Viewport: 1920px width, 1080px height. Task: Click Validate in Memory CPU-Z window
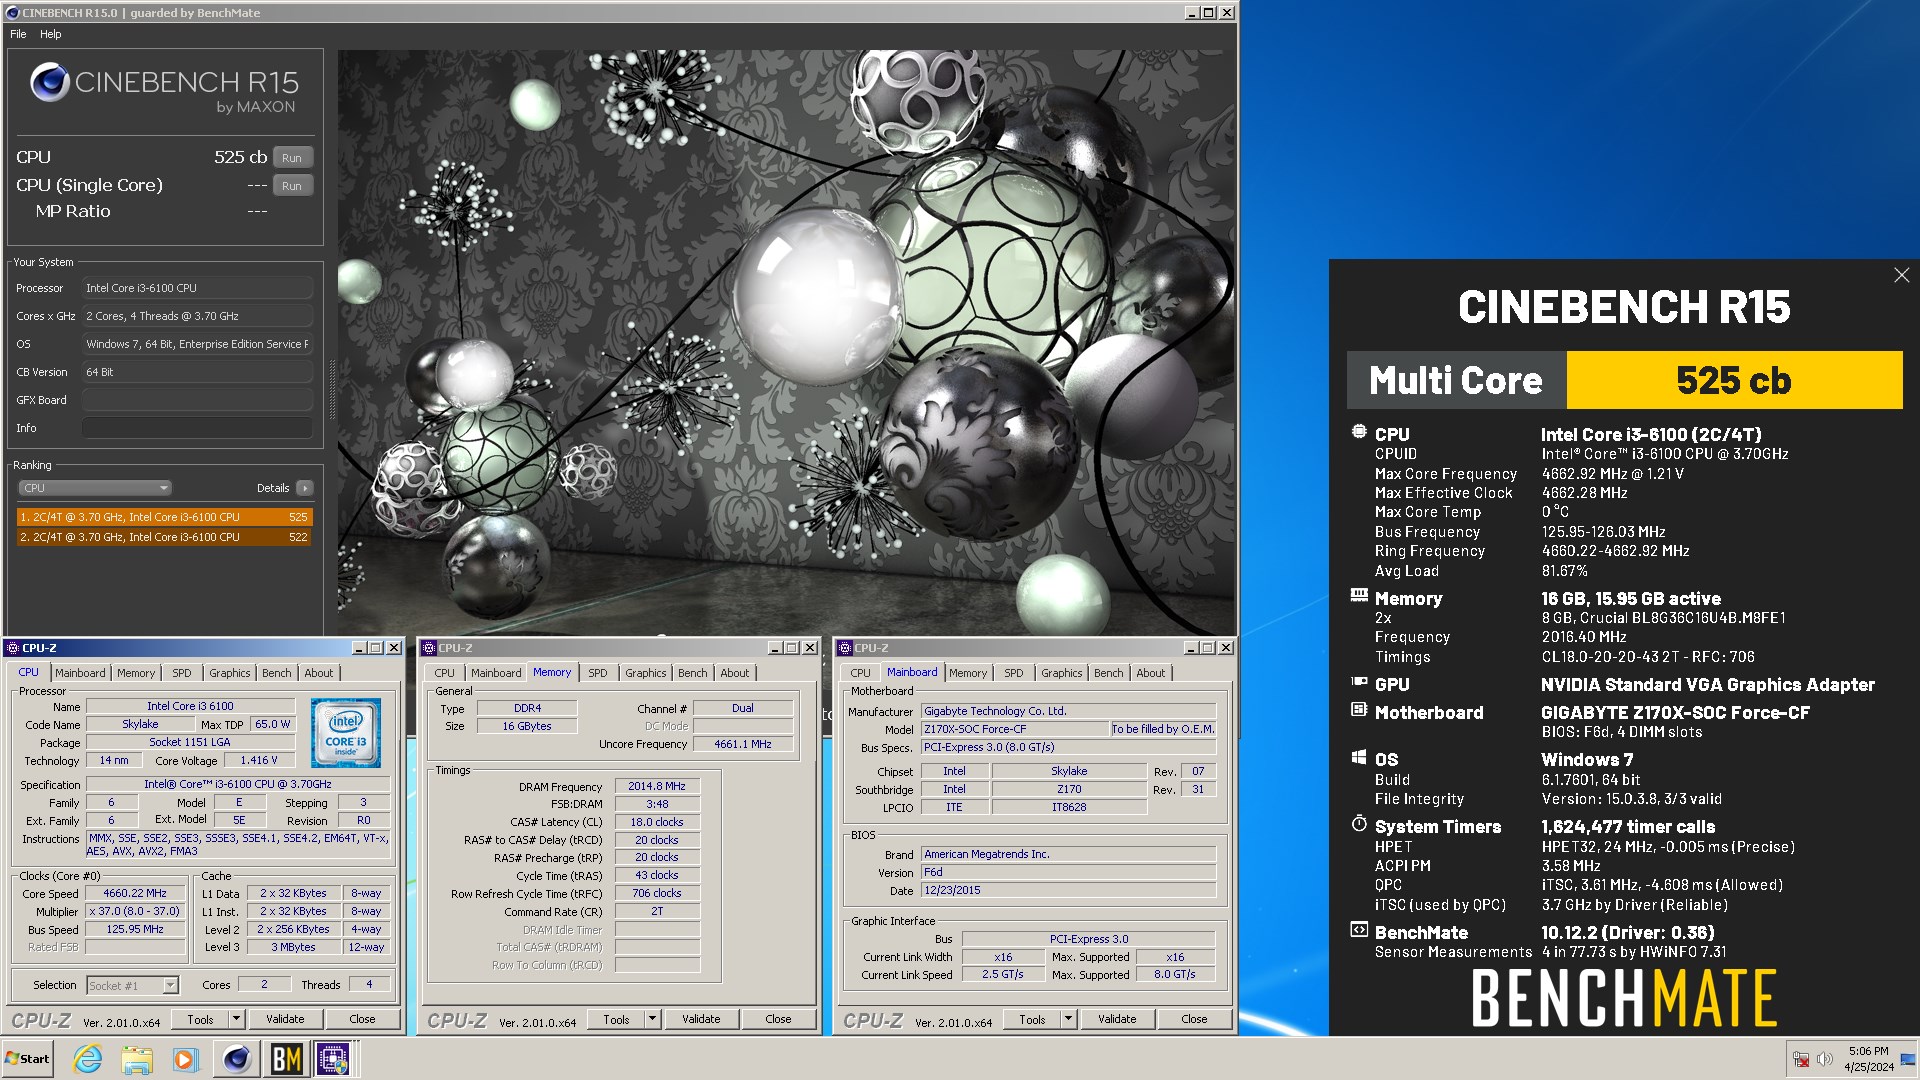701,1019
